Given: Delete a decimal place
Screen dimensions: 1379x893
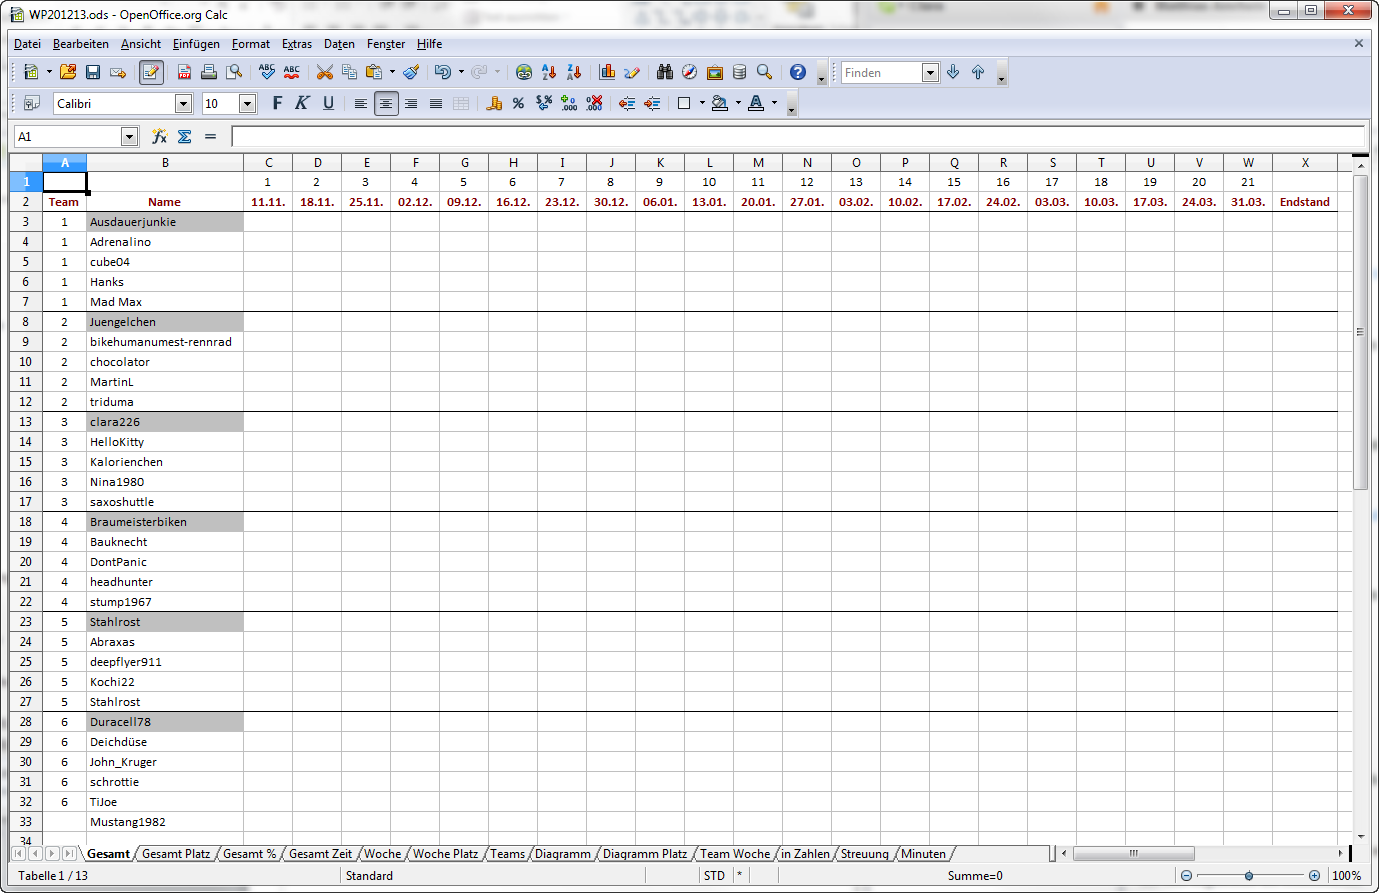Looking at the screenshot, I should pyautogui.click(x=594, y=103).
